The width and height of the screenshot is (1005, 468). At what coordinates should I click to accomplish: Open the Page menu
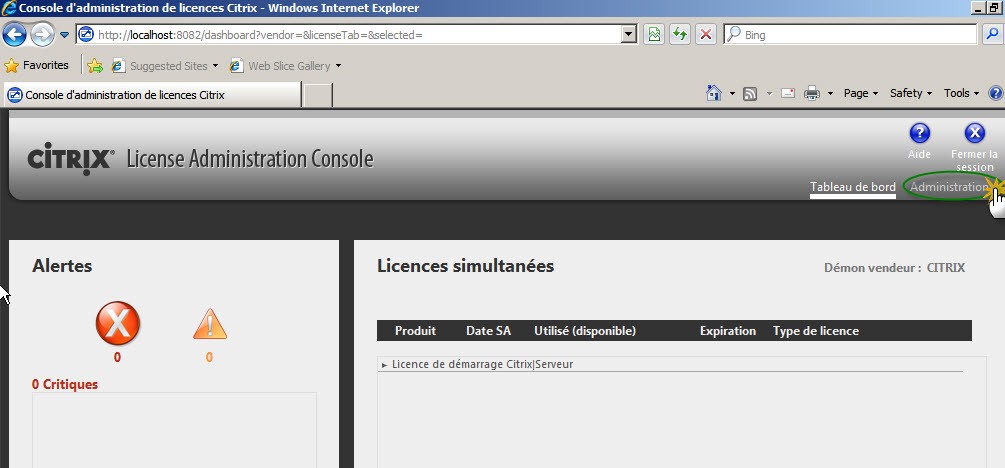(x=861, y=94)
